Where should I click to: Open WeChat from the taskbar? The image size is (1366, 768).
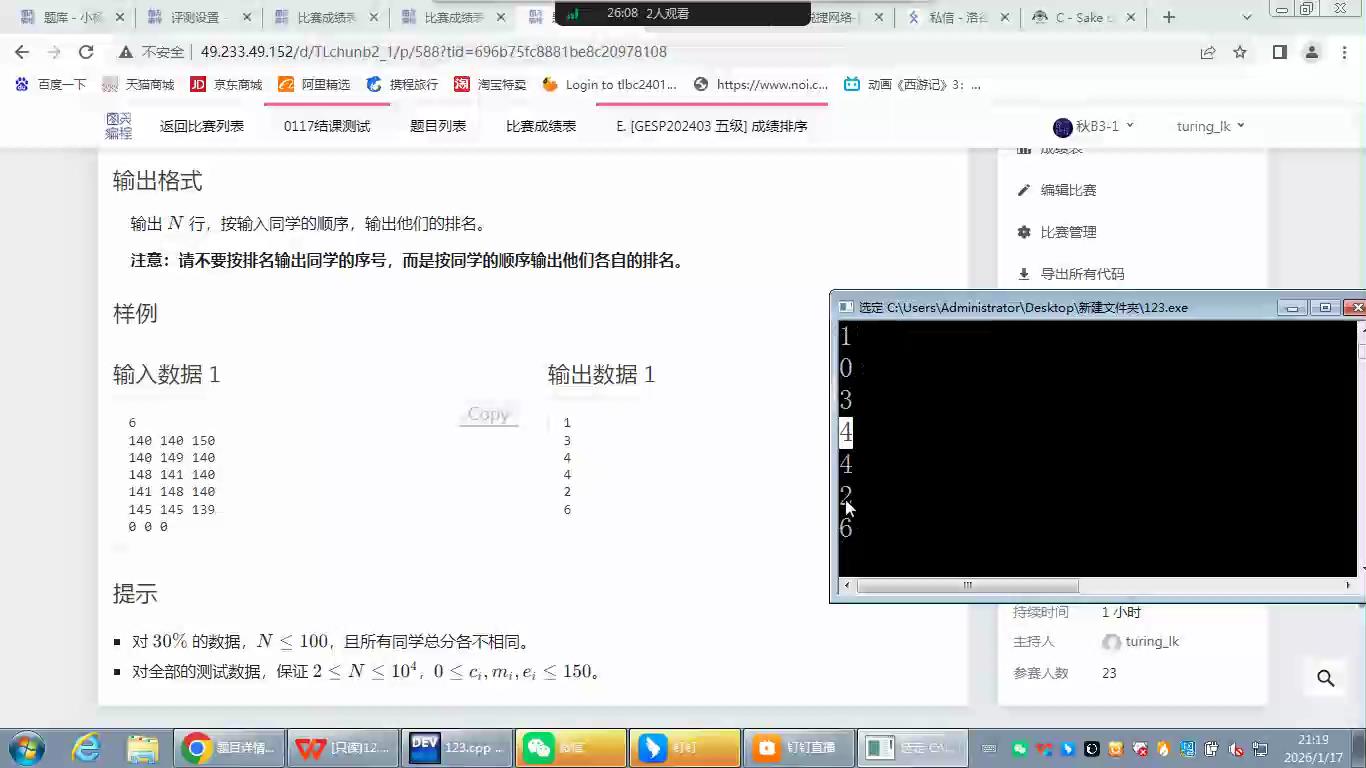pyautogui.click(x=570, y=748)
